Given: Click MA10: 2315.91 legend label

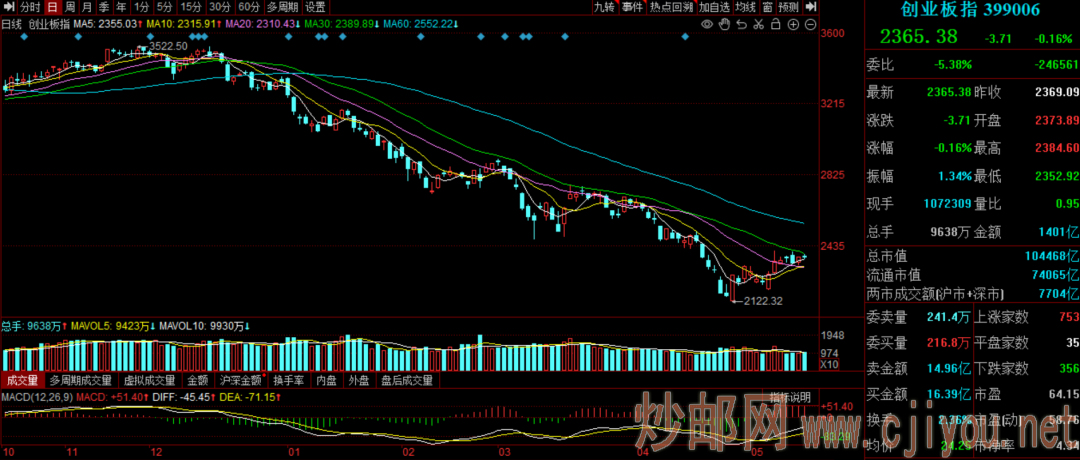Looking at the screenshot, I should [x=183, y=24].
